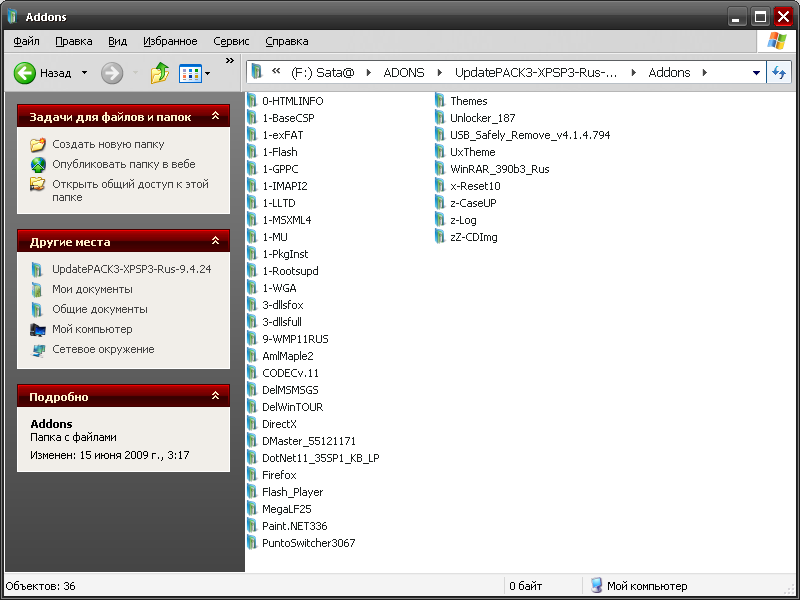Select the WinRAR_390b3_Rus folder

coord(499,169)
